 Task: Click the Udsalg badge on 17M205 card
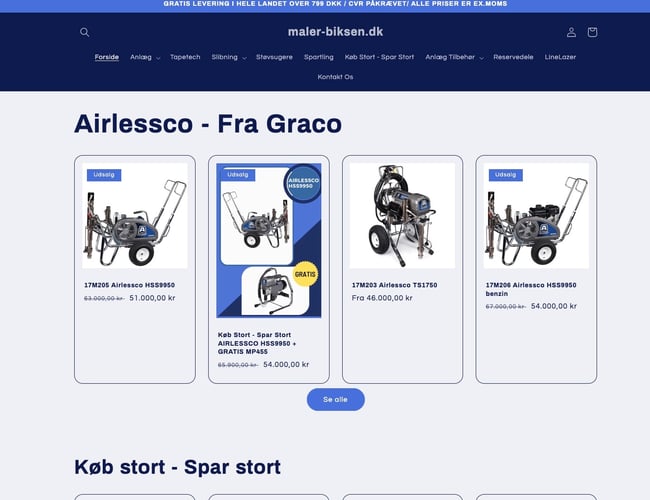pyautogui.click(x=104, y=175)
